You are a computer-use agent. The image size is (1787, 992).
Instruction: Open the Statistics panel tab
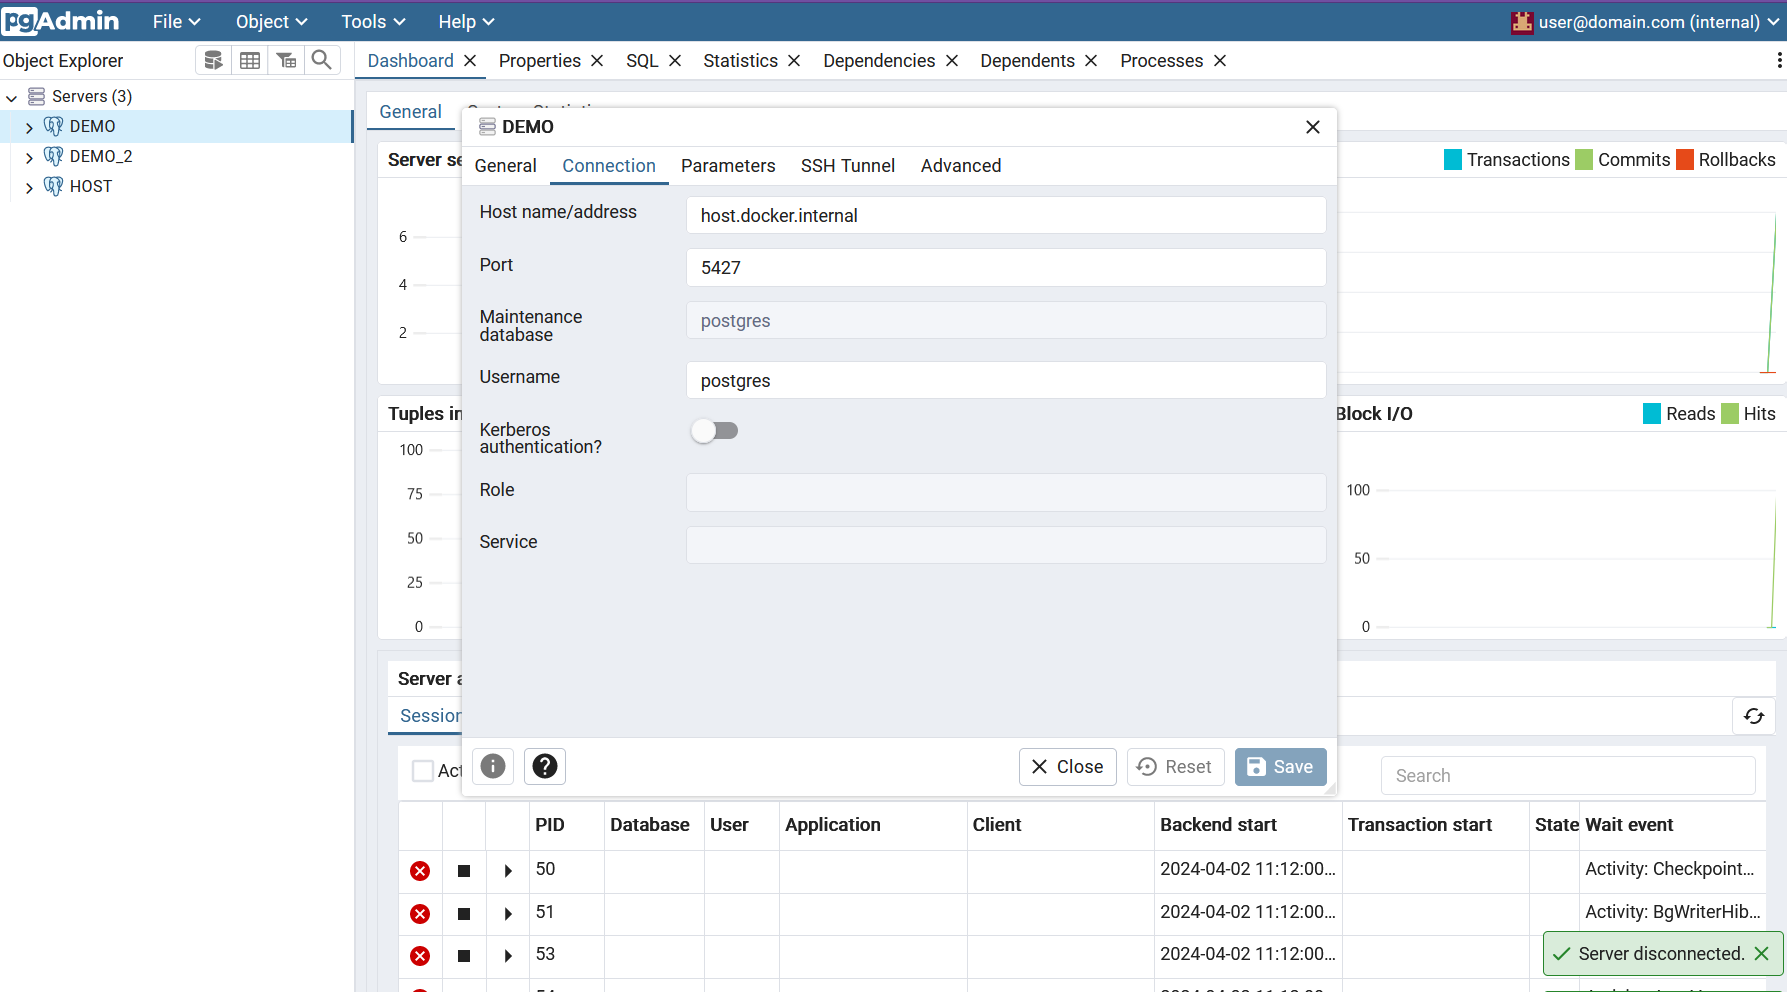[740, 61]
